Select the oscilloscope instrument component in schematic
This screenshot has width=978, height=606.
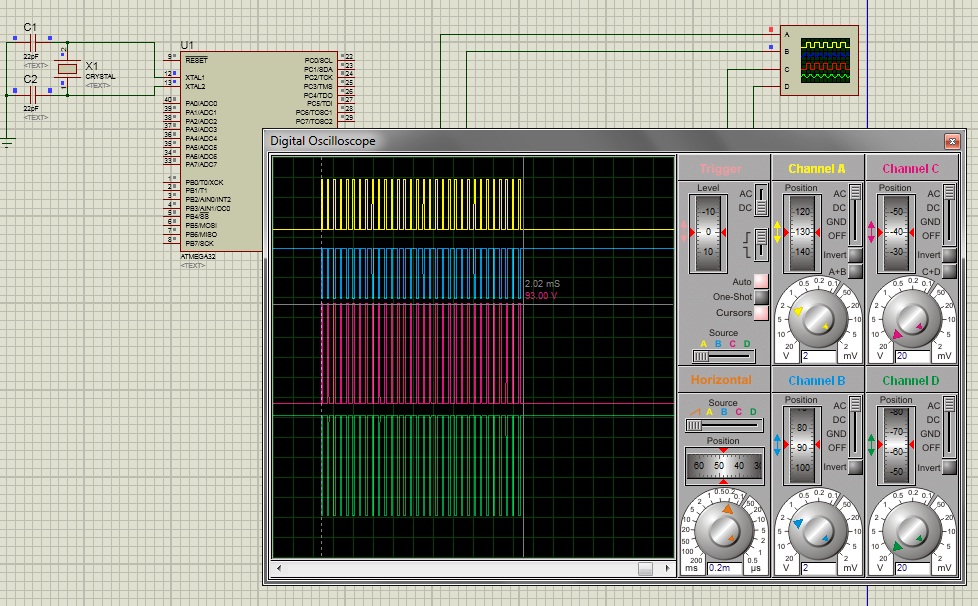(x=820, y=60)
